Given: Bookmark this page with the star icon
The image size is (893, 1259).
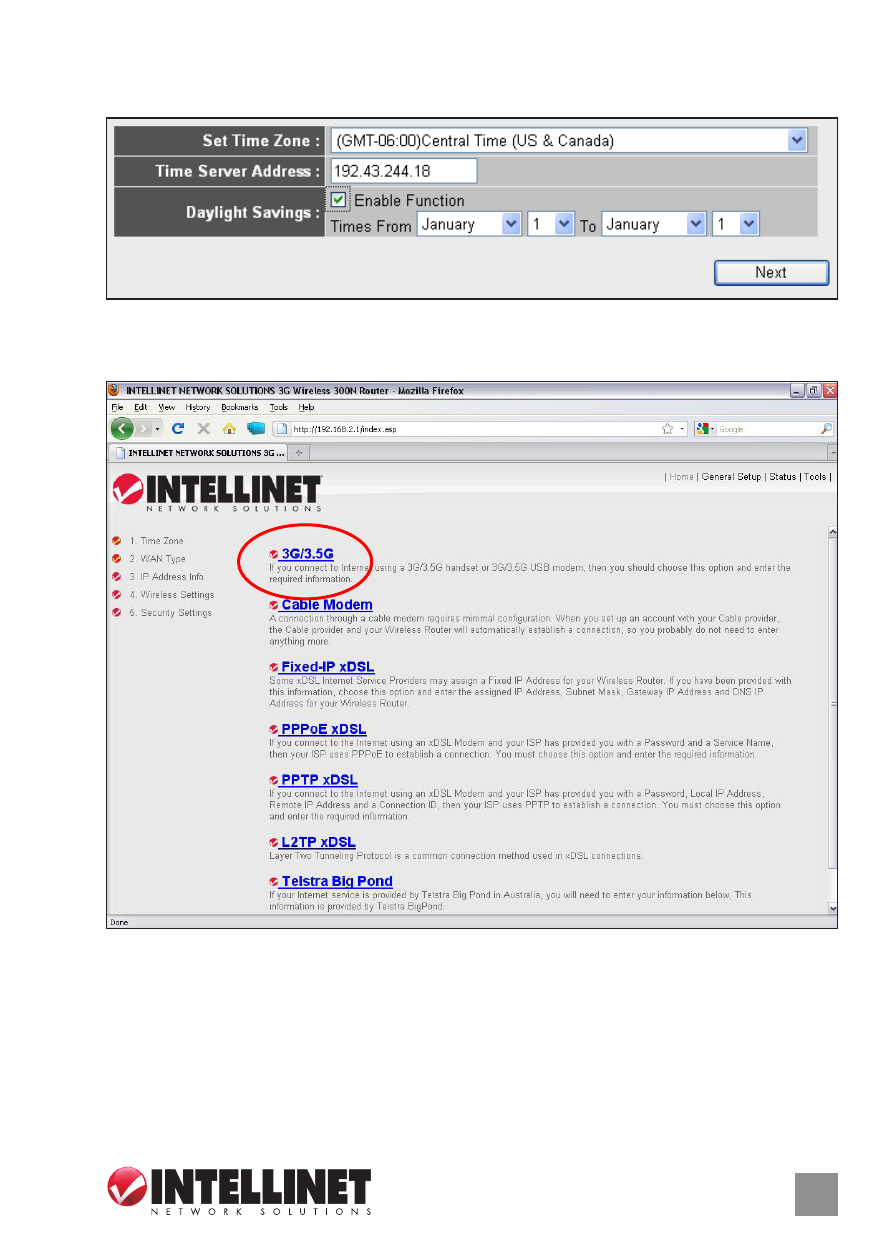Looking at the screenshot, I should 667,428.
